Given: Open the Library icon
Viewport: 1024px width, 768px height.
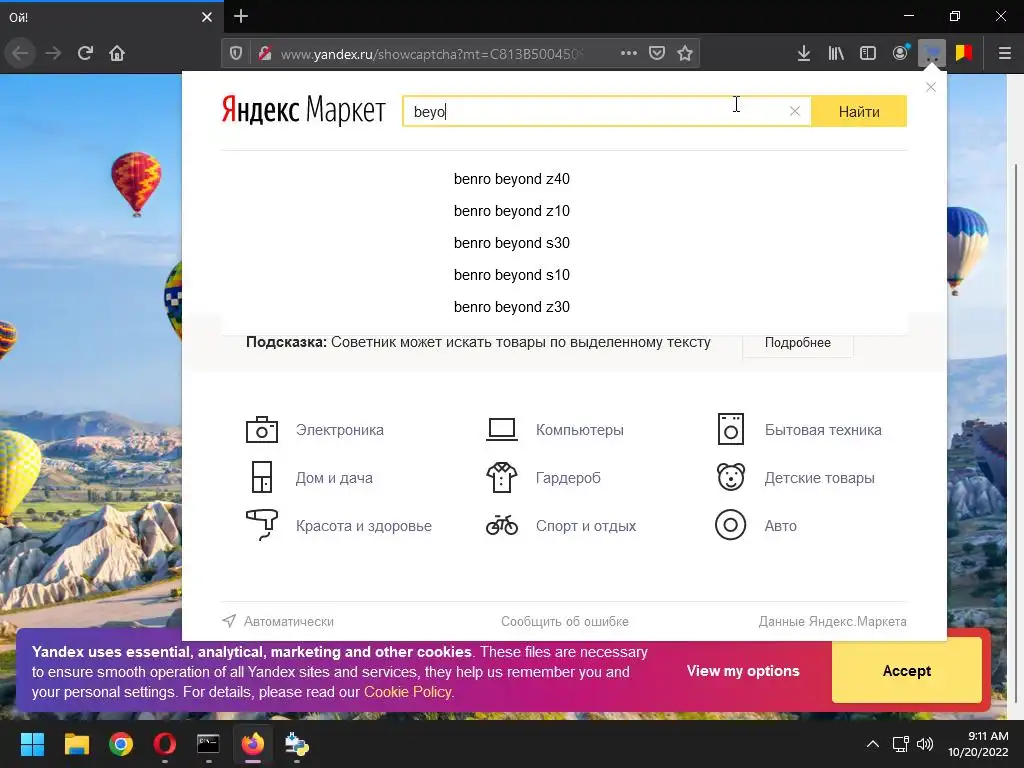Looking at the screenshot, I should (x=836, y=53).
